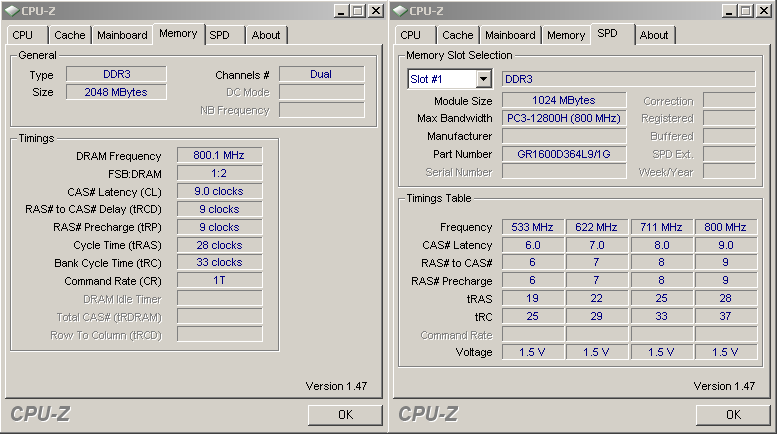Click 711 MHz frequency cell
The height and width of the screenshot is (434, 777).
662,227
